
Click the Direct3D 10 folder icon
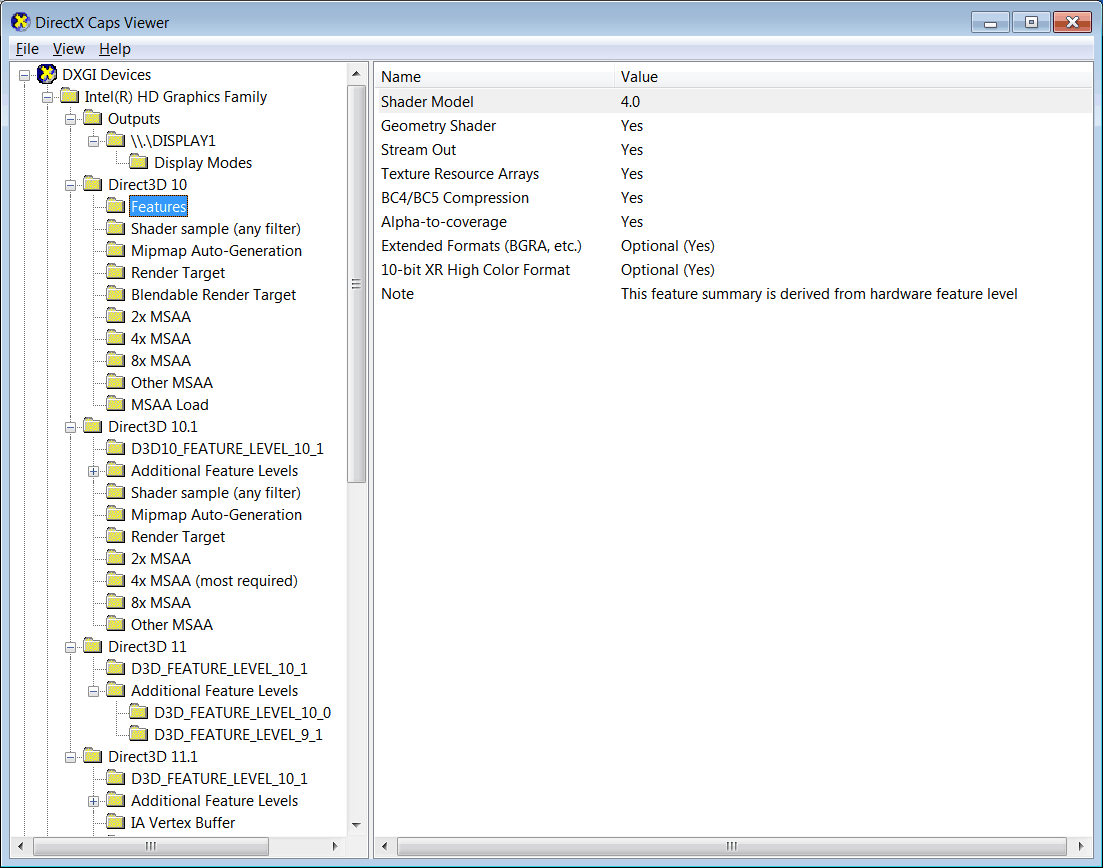tap(93, 184)
